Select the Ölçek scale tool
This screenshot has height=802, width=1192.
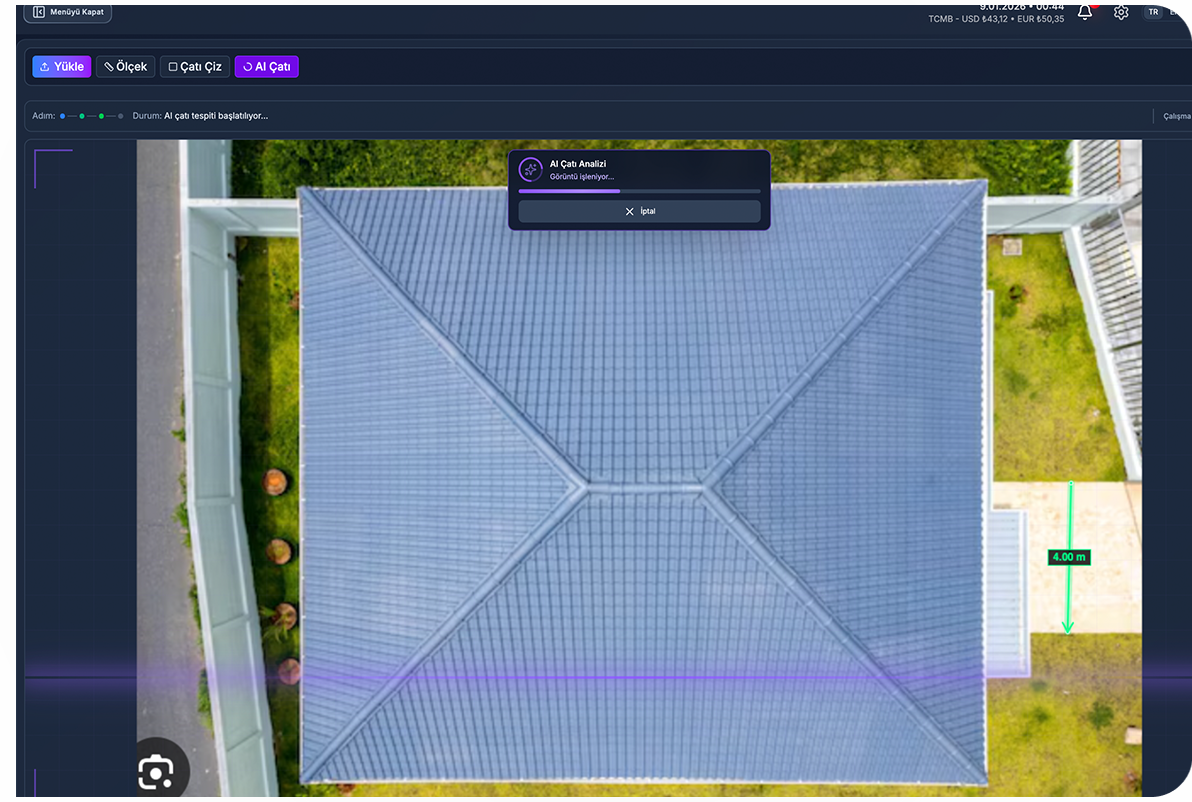click(x=126, y=67)
